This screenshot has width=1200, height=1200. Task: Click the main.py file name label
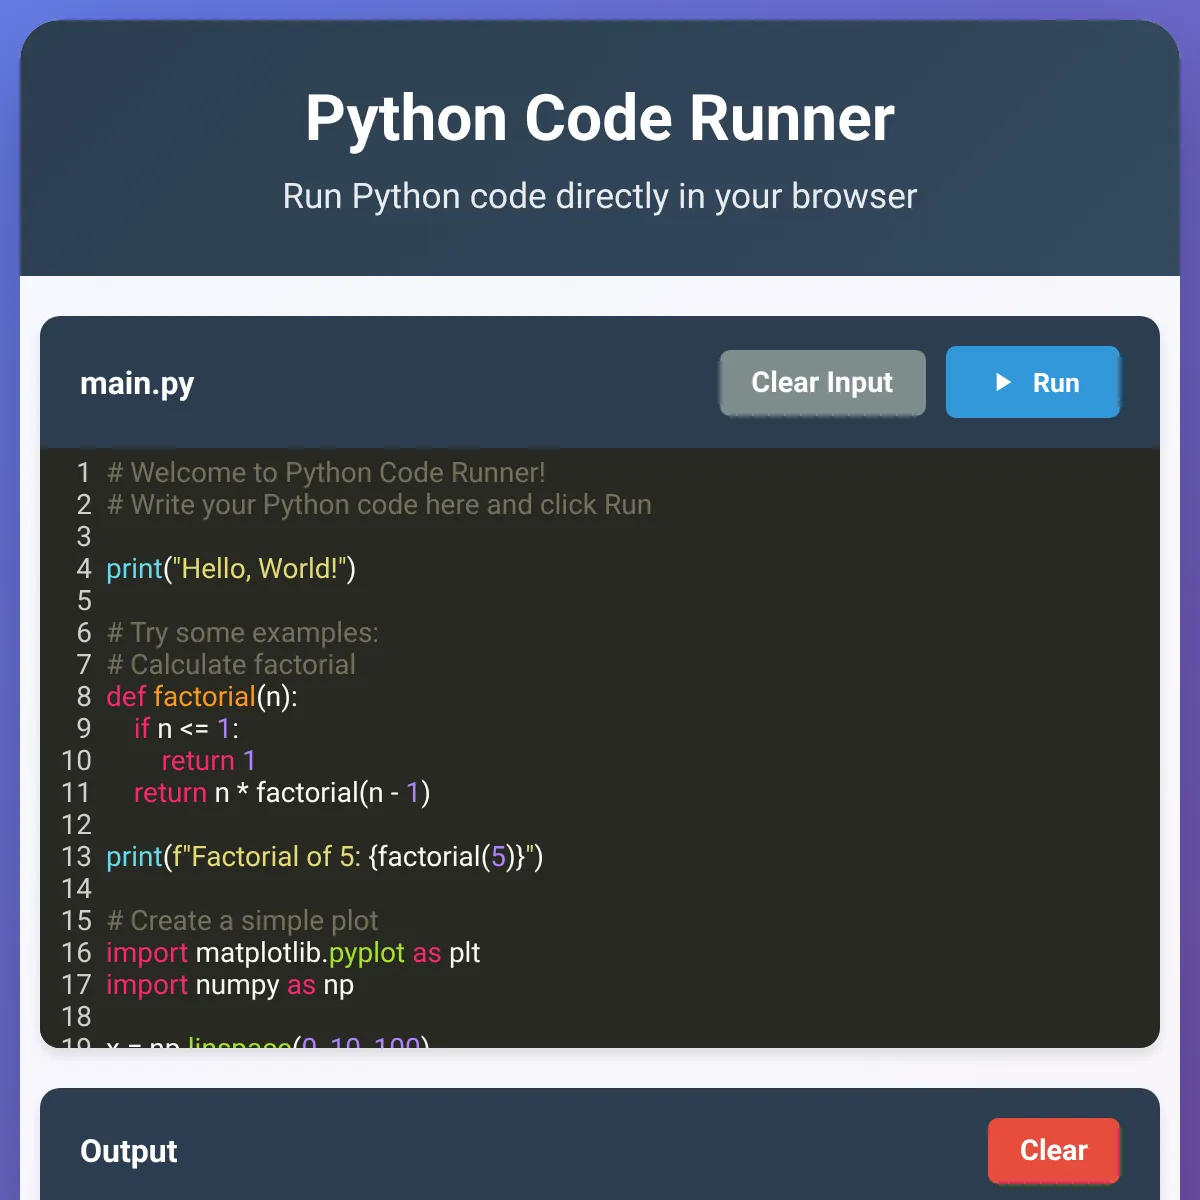[137, 383]
